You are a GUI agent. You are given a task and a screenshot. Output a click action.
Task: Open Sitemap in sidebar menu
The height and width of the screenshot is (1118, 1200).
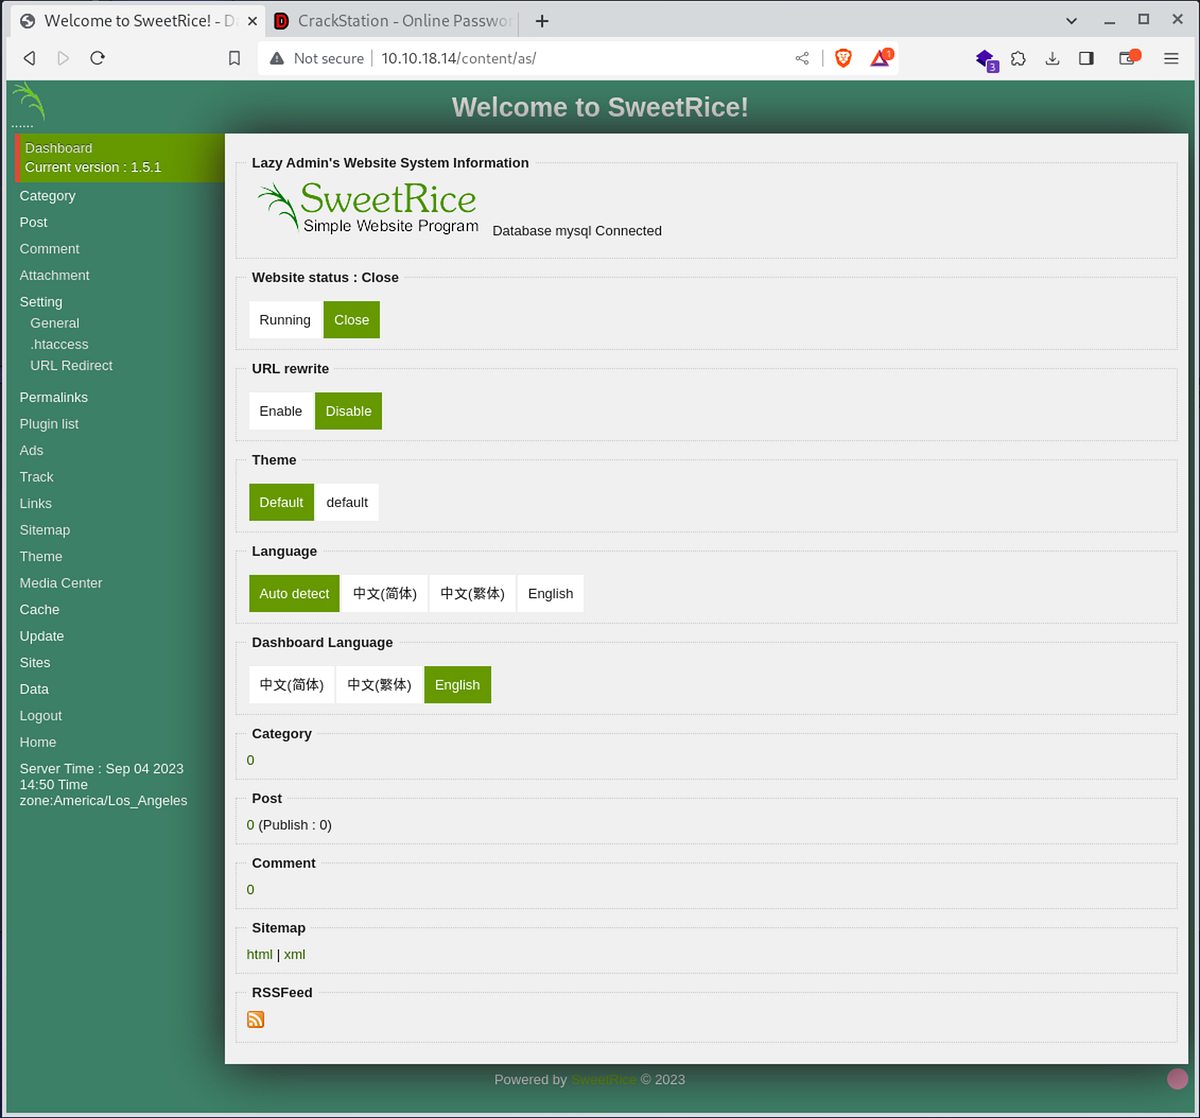(45, 530)
